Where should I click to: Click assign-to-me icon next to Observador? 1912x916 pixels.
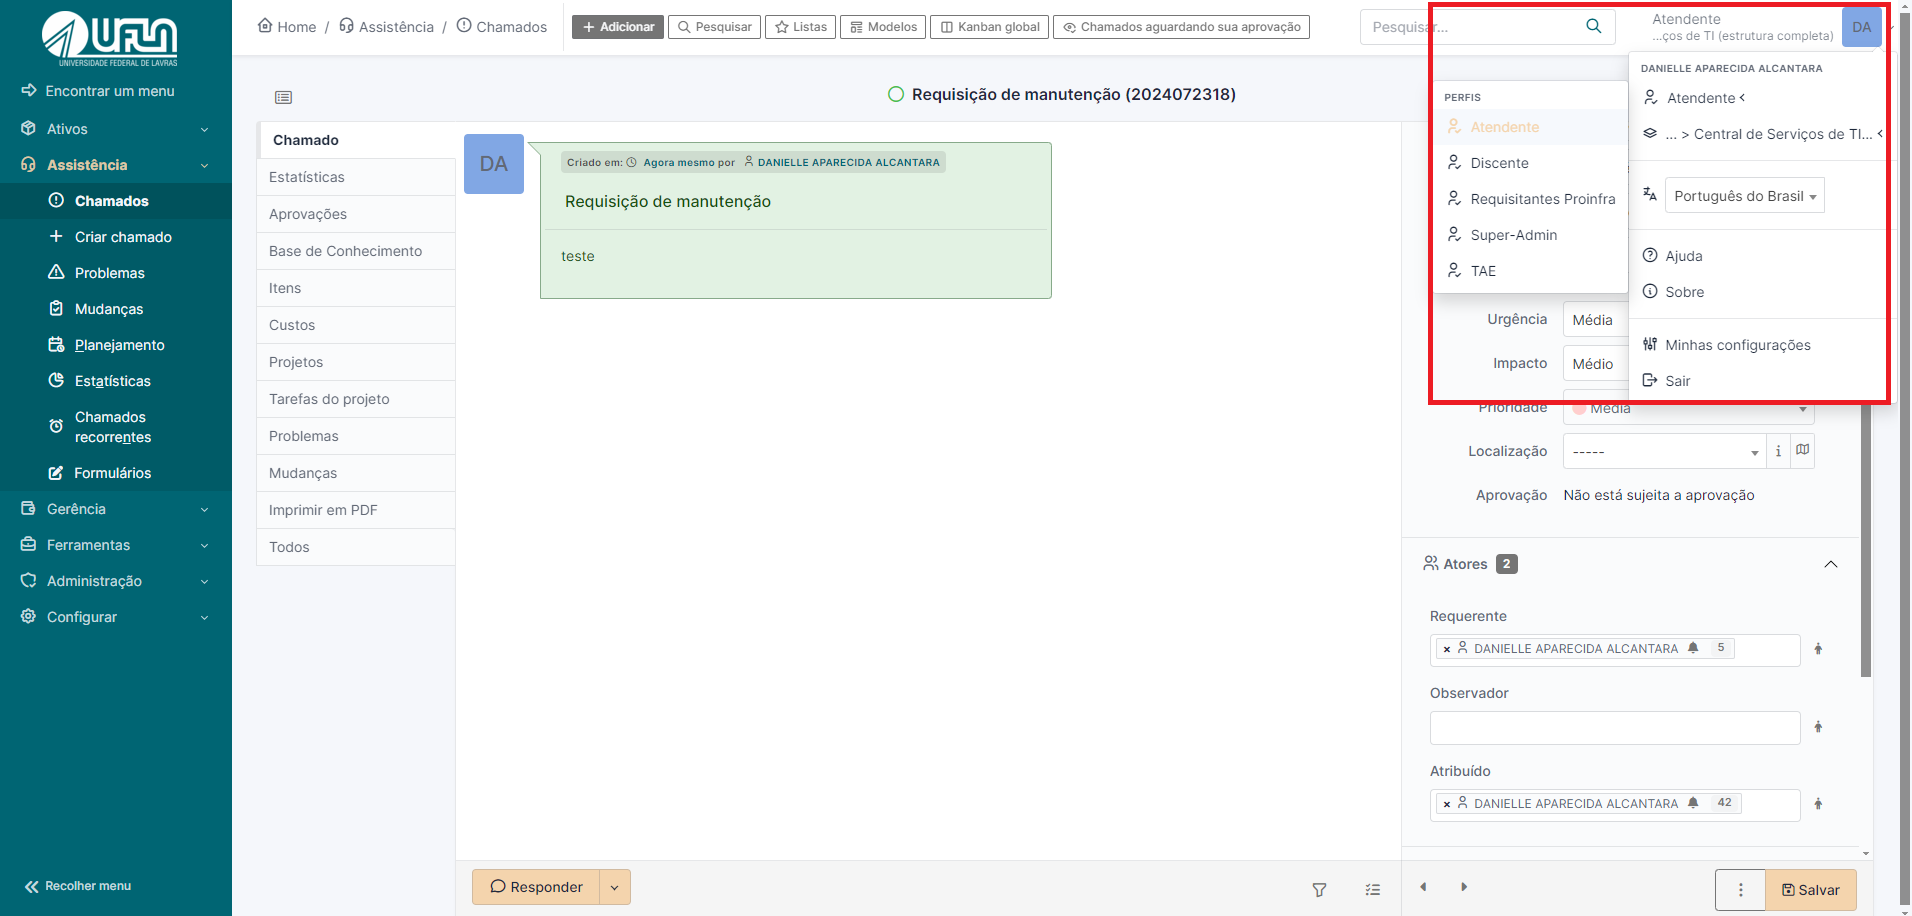[1818, 727]
